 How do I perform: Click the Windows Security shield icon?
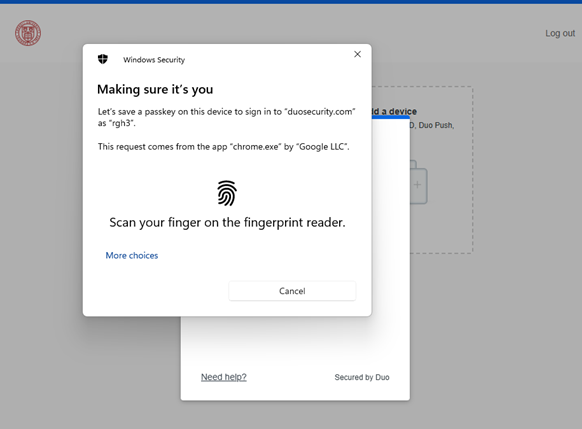103,59
